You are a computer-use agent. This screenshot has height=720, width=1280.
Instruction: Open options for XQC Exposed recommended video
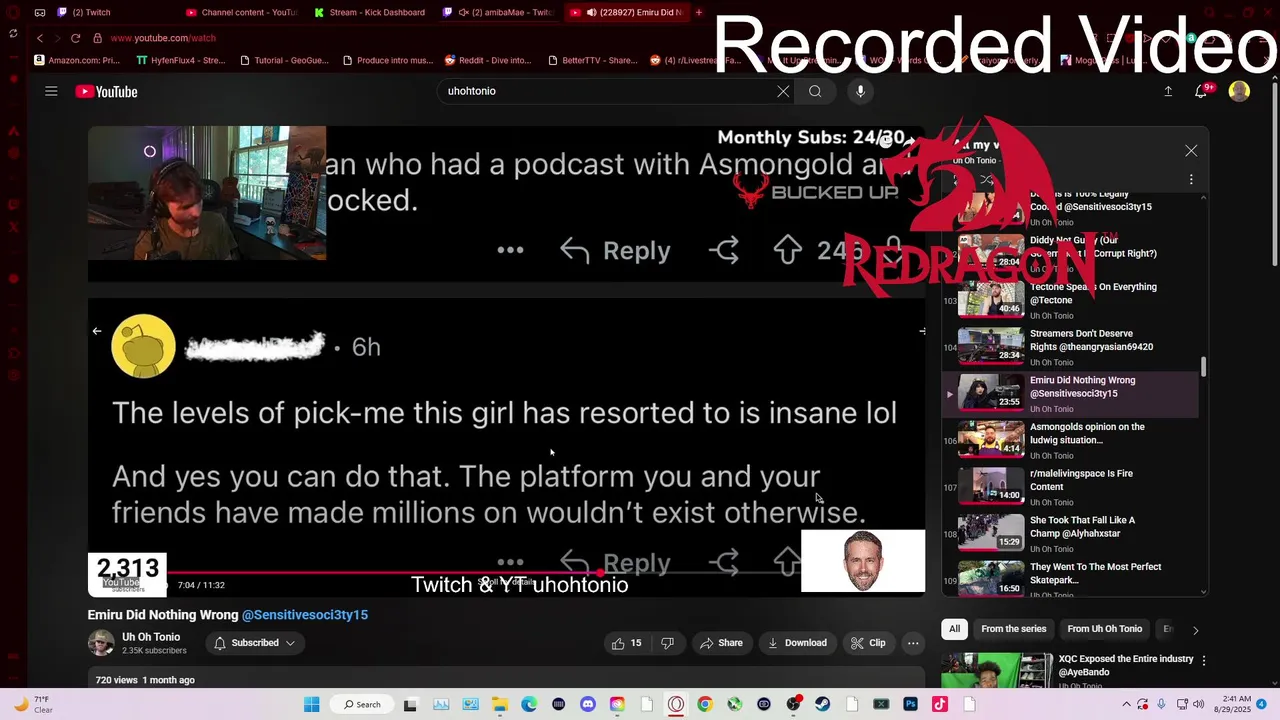tap(1203, 661)
